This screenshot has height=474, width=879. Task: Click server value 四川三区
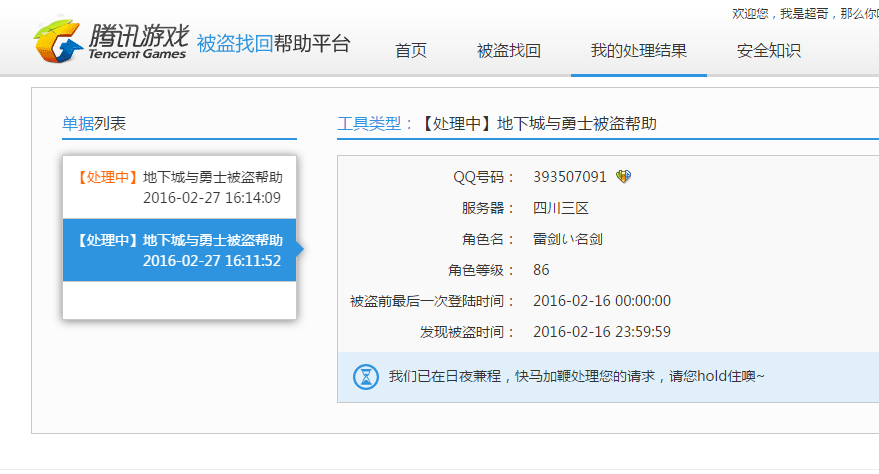coord(561,208)
